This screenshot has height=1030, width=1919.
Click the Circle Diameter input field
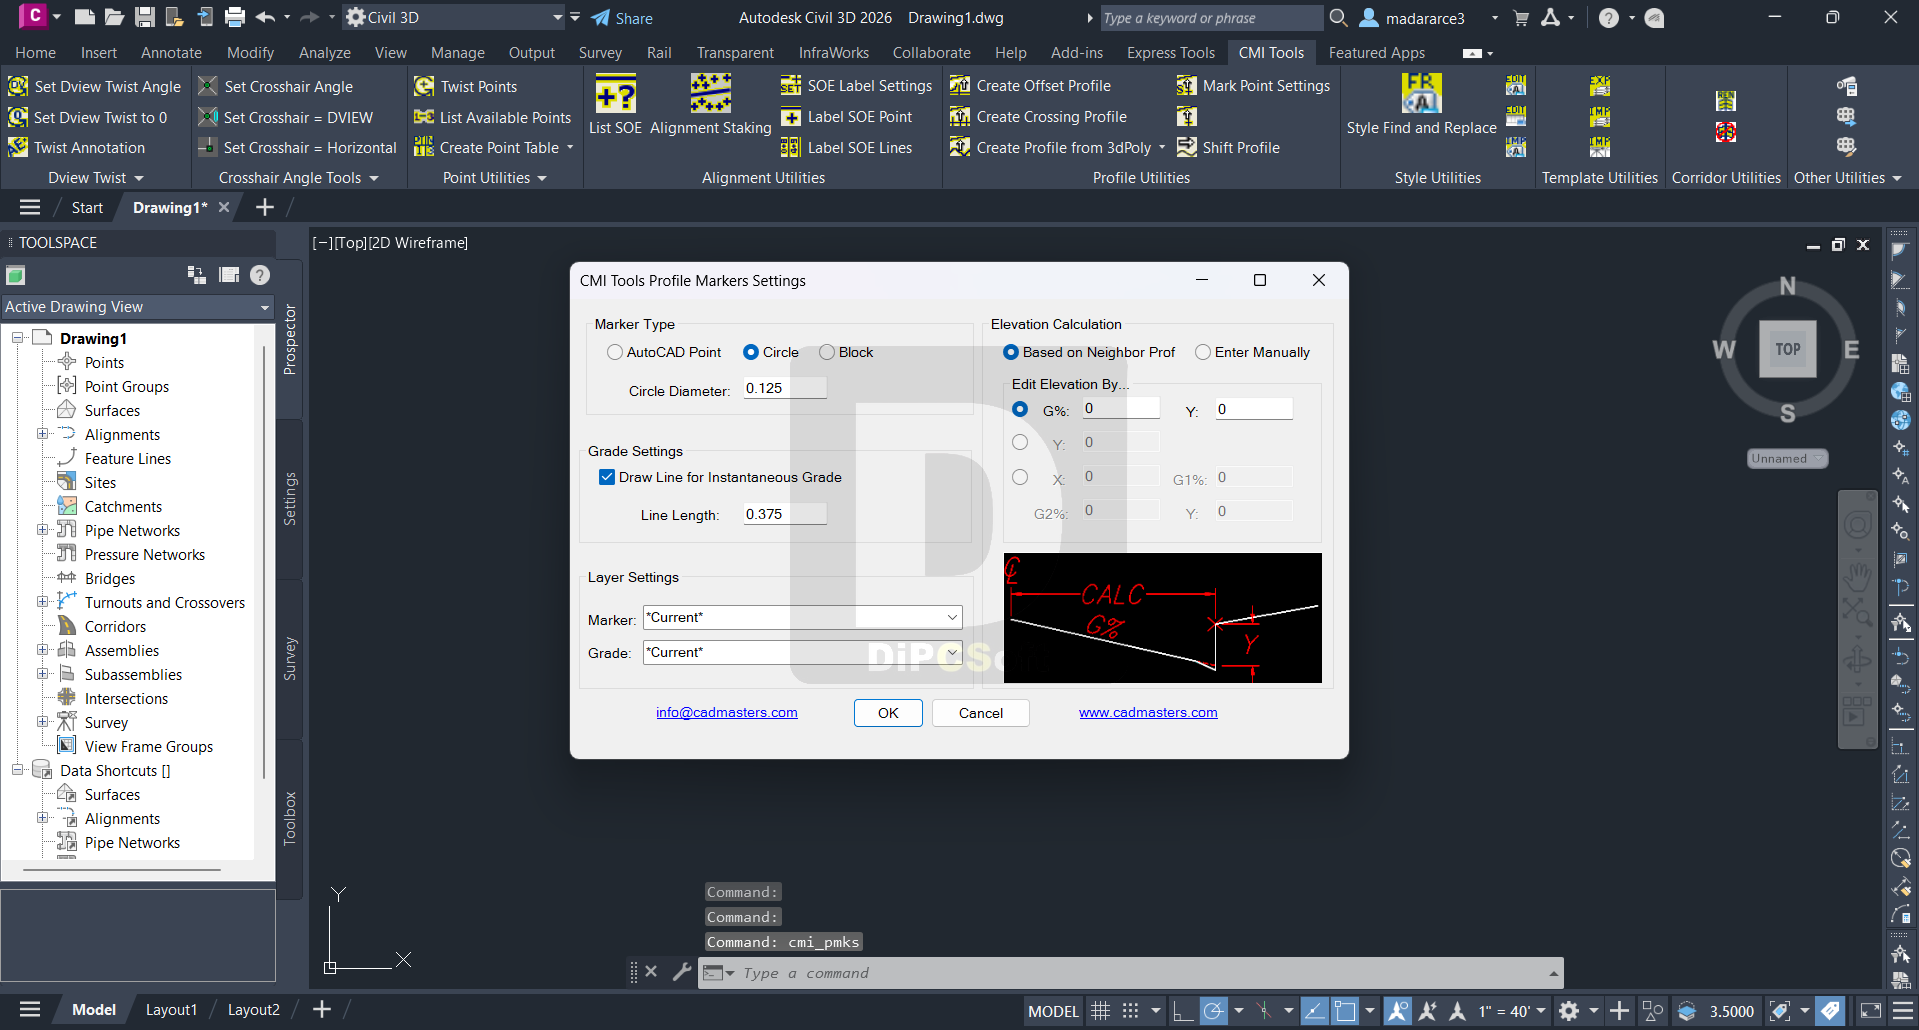tap(785, 388)
